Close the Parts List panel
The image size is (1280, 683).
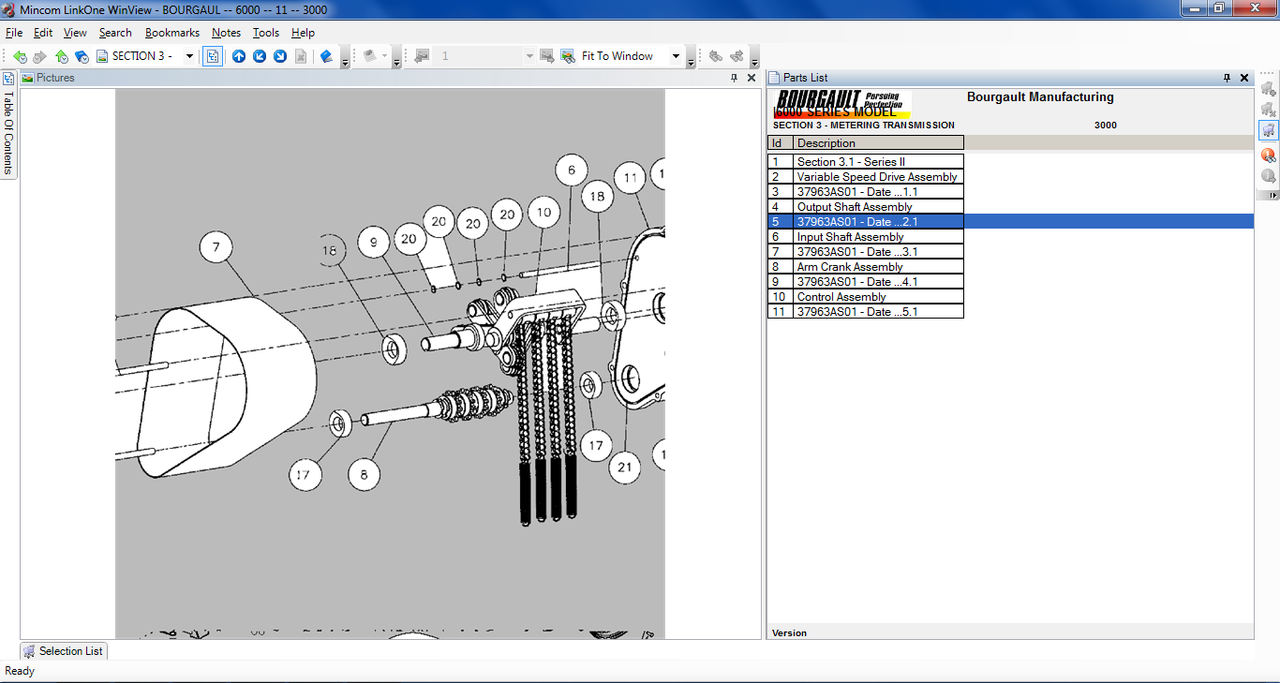(x=1244, y=78)
